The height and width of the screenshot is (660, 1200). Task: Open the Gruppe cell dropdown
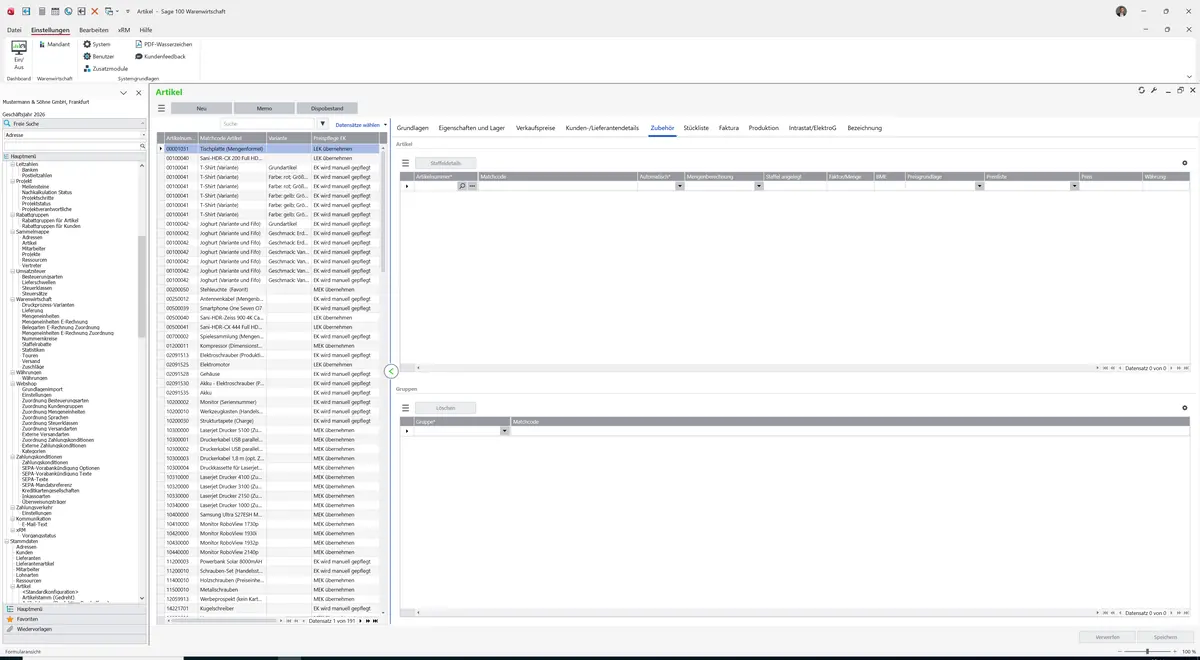(x=505, y=431)
